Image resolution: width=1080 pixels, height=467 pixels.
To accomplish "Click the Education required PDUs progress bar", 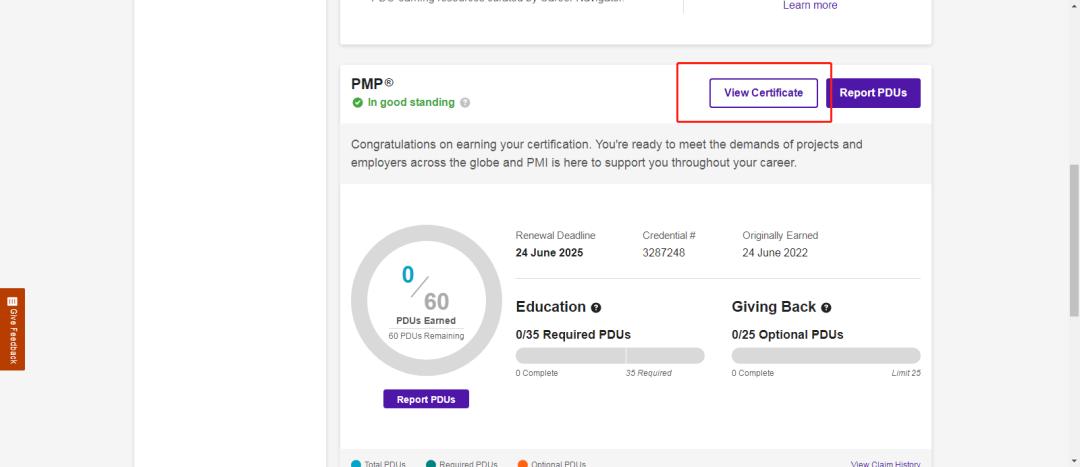I will (x=610, y=356).
